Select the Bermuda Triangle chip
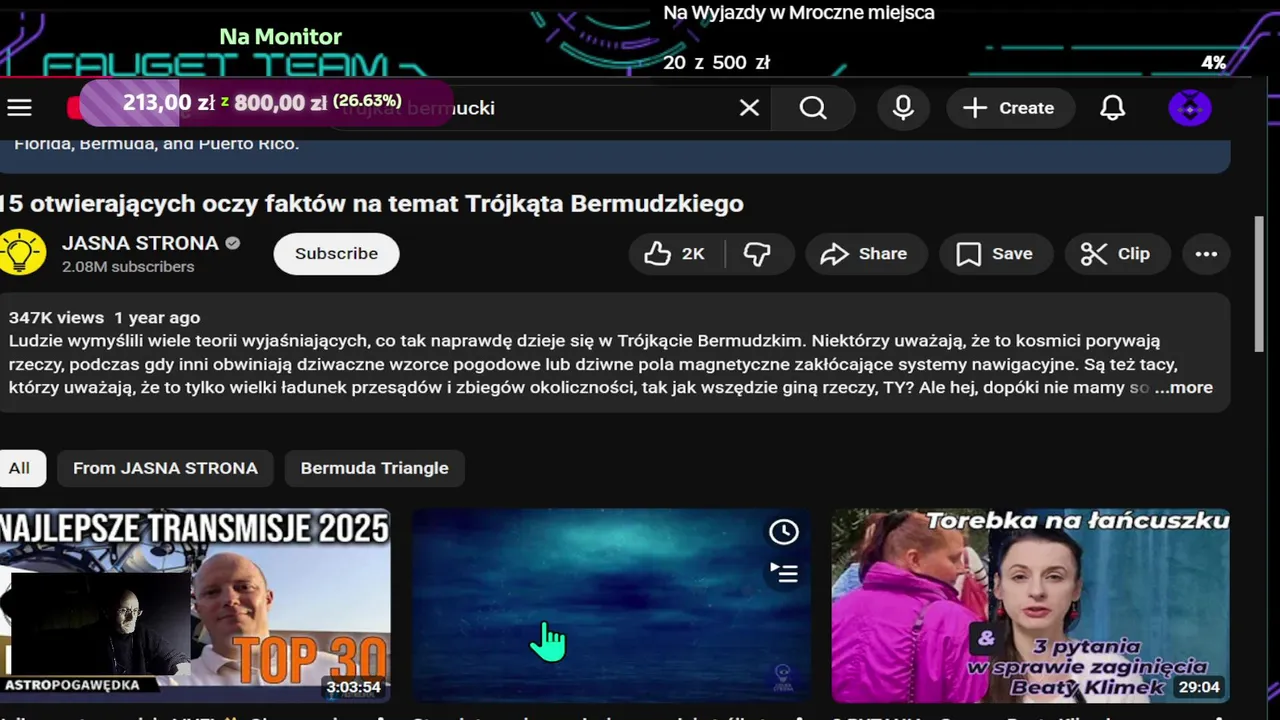Screen dimensions: 1280x720 (x=374, y=468)
